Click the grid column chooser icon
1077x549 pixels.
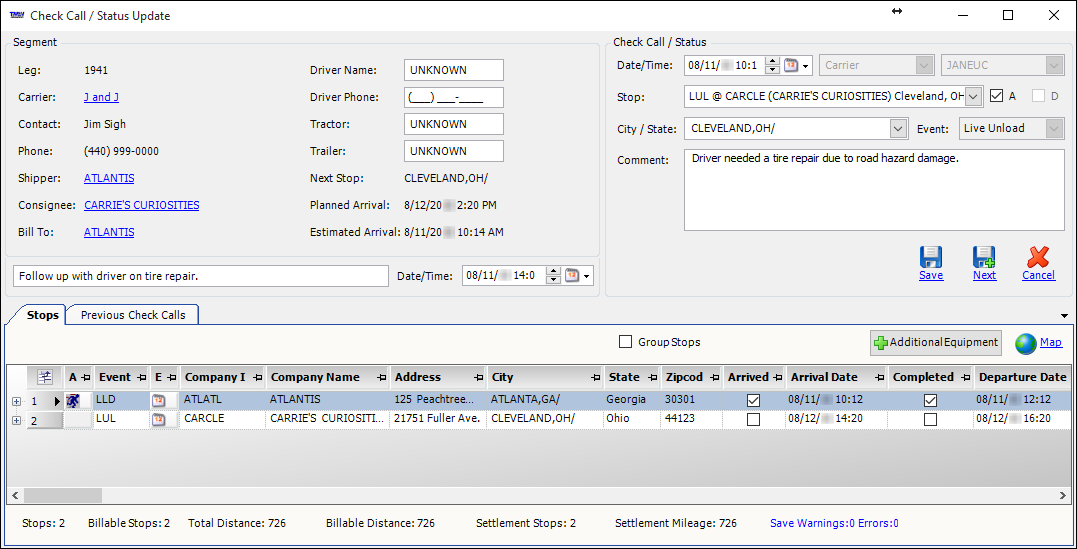click(x=45, y=377)
